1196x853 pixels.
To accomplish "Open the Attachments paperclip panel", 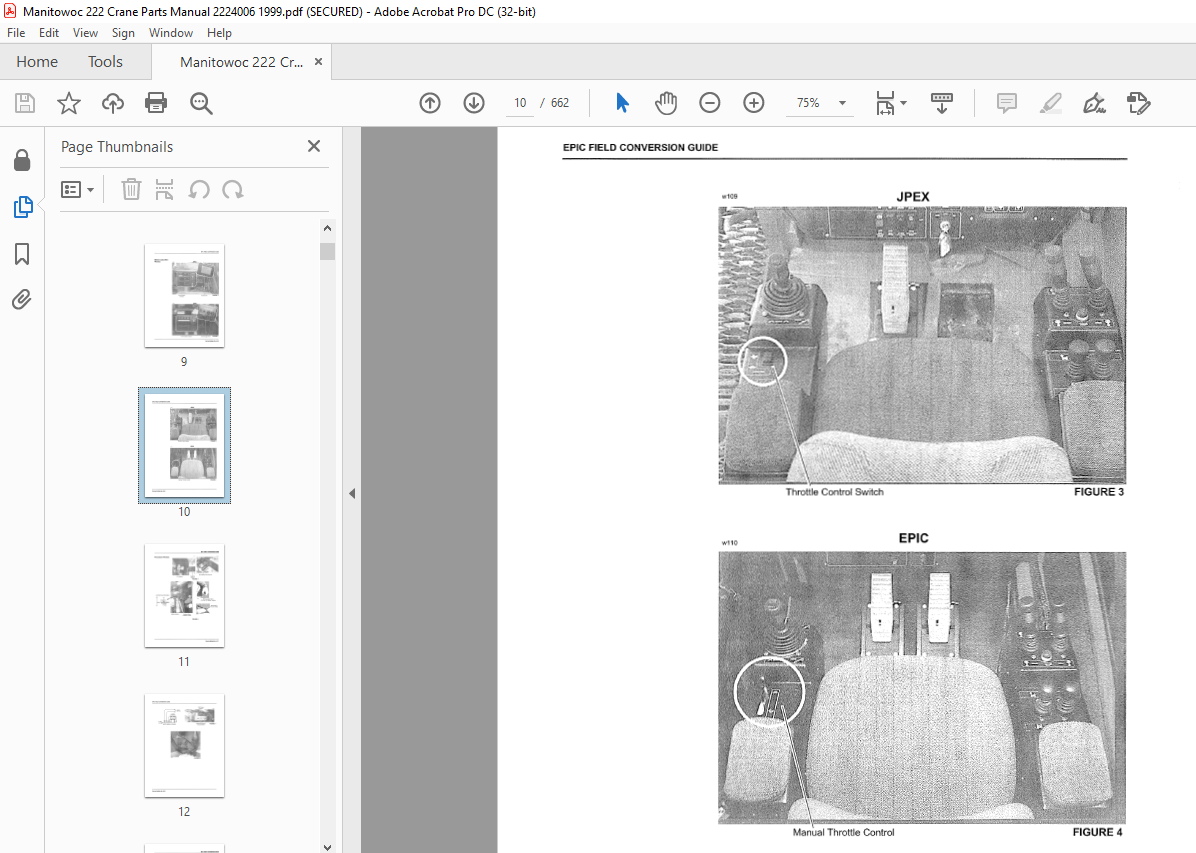I will click(22, 300).
